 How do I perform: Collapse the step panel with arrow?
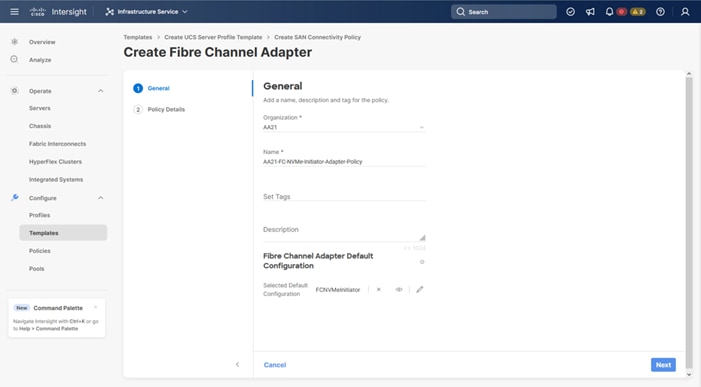pos(237,365)
